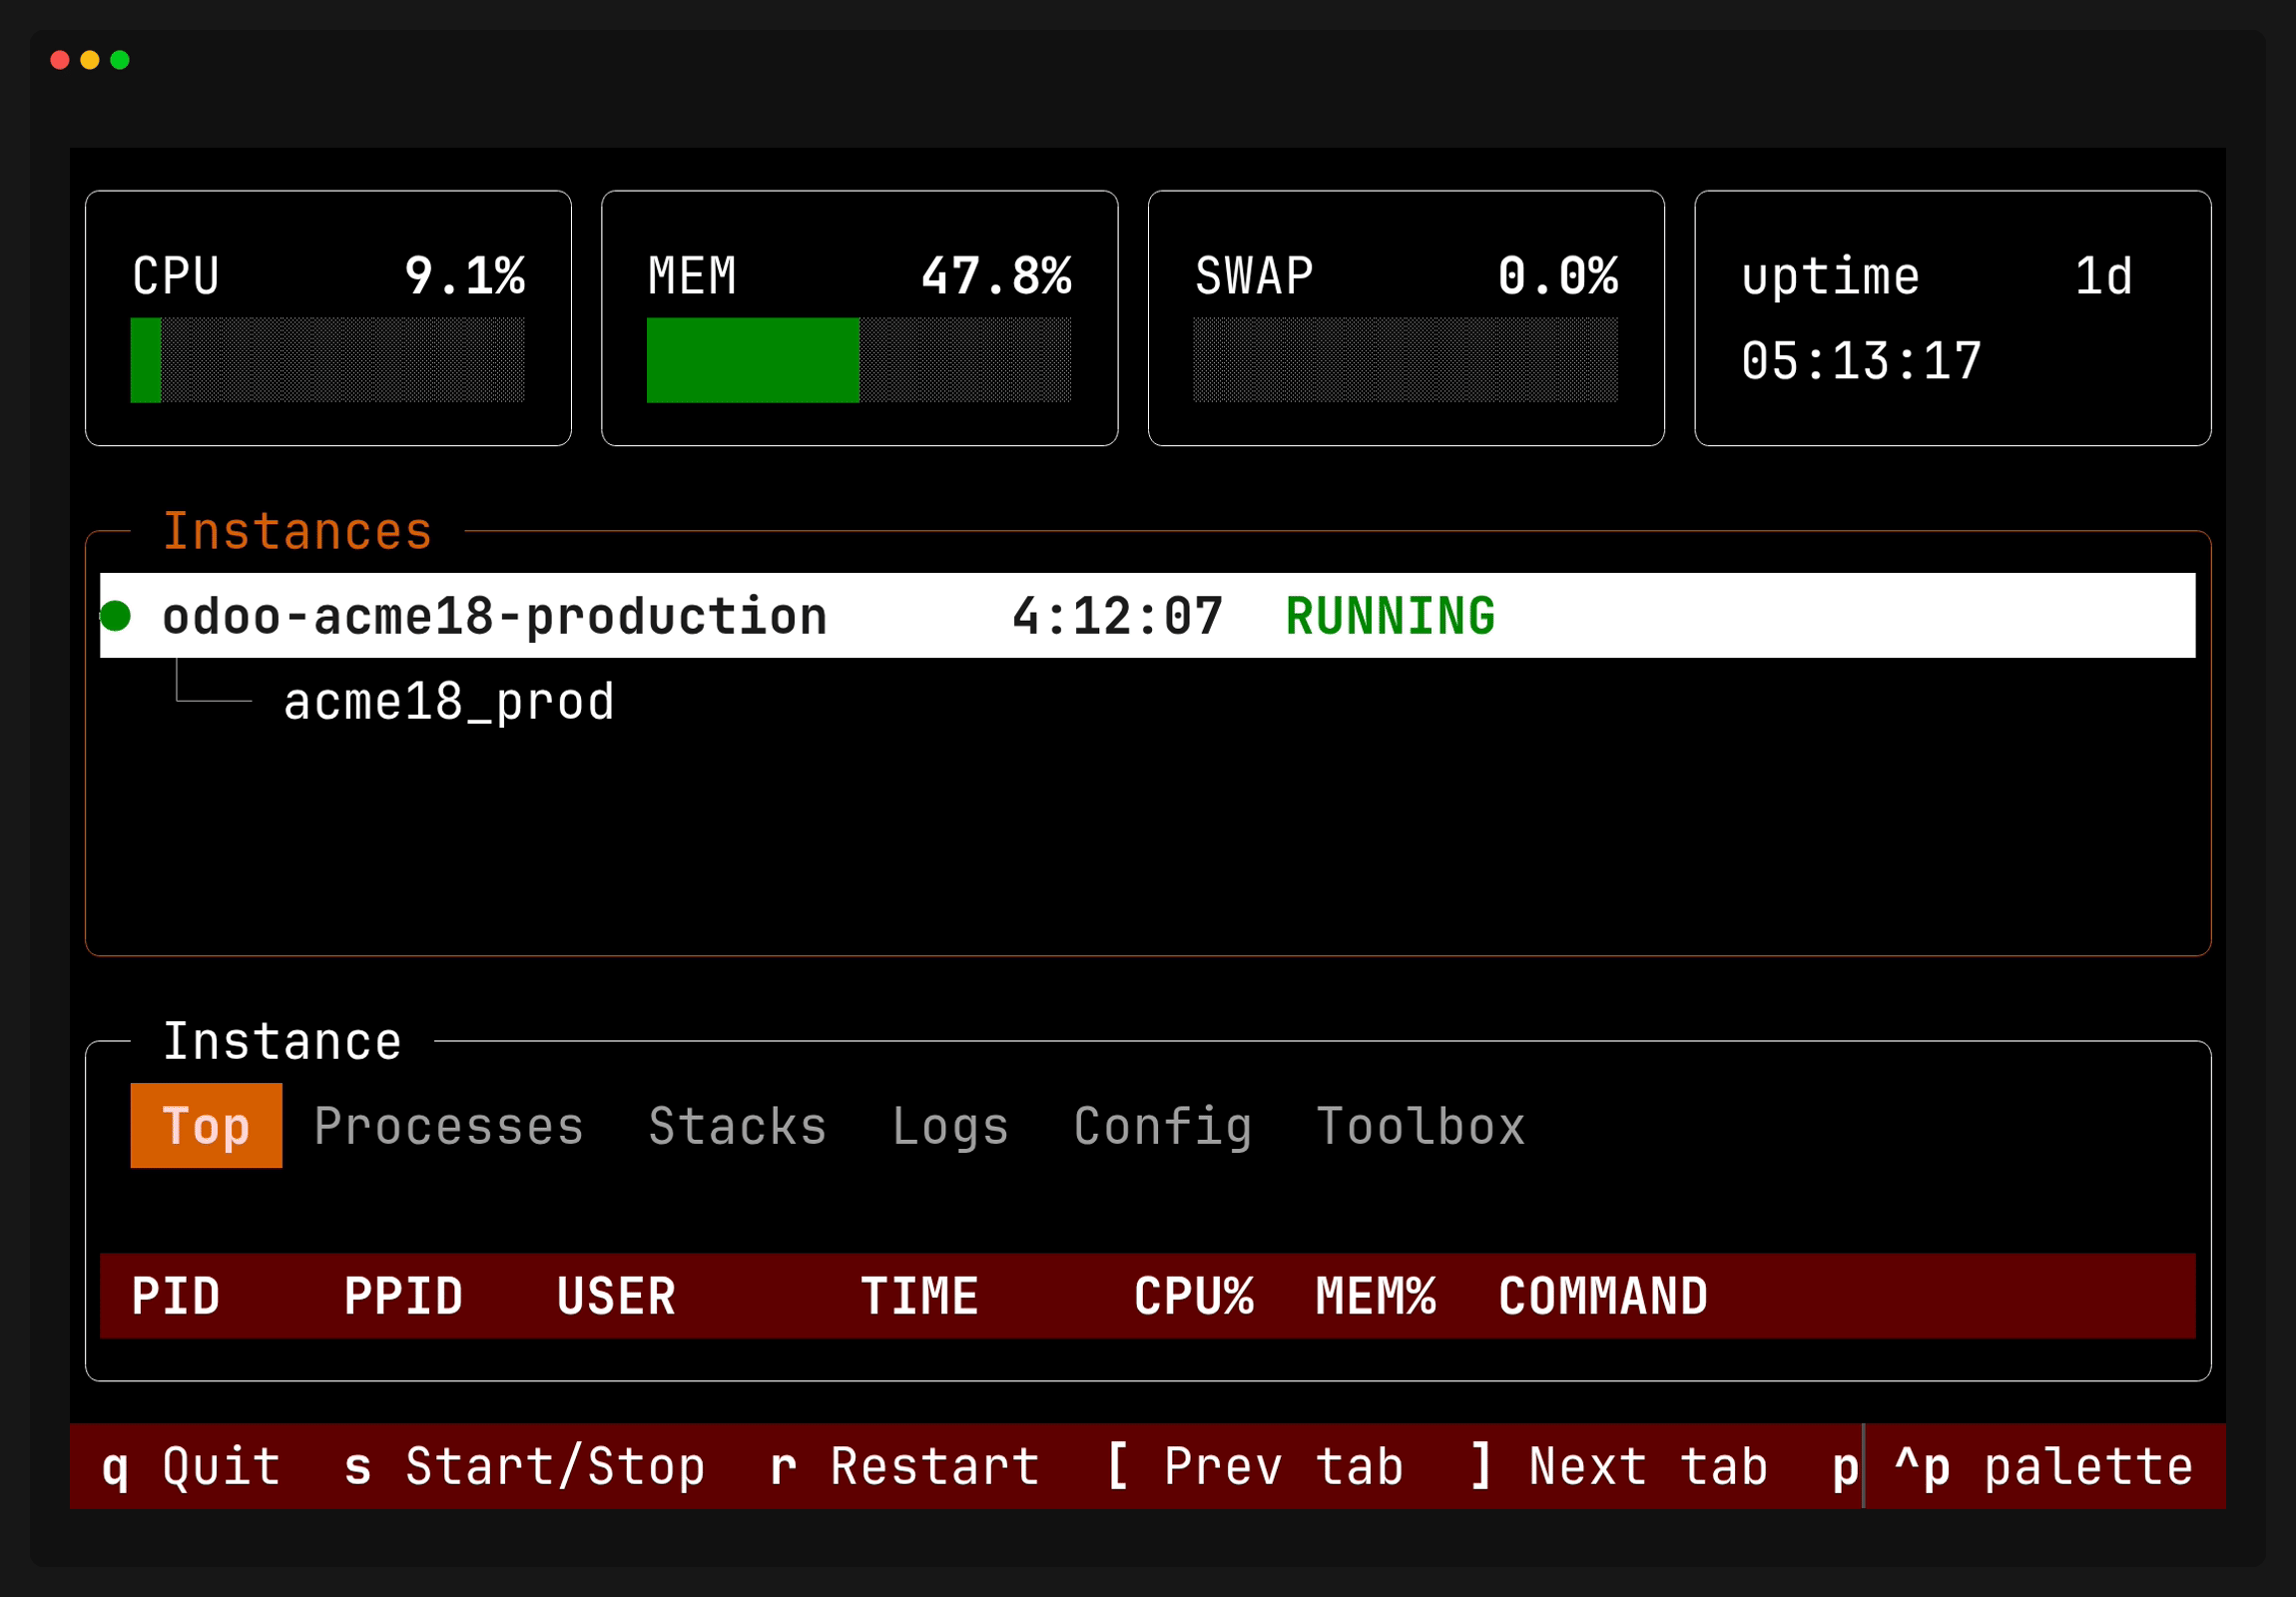Click the Prev tab footer shortcut
Viewport: 2296px width, 1597px height.
(1255, 1467)
